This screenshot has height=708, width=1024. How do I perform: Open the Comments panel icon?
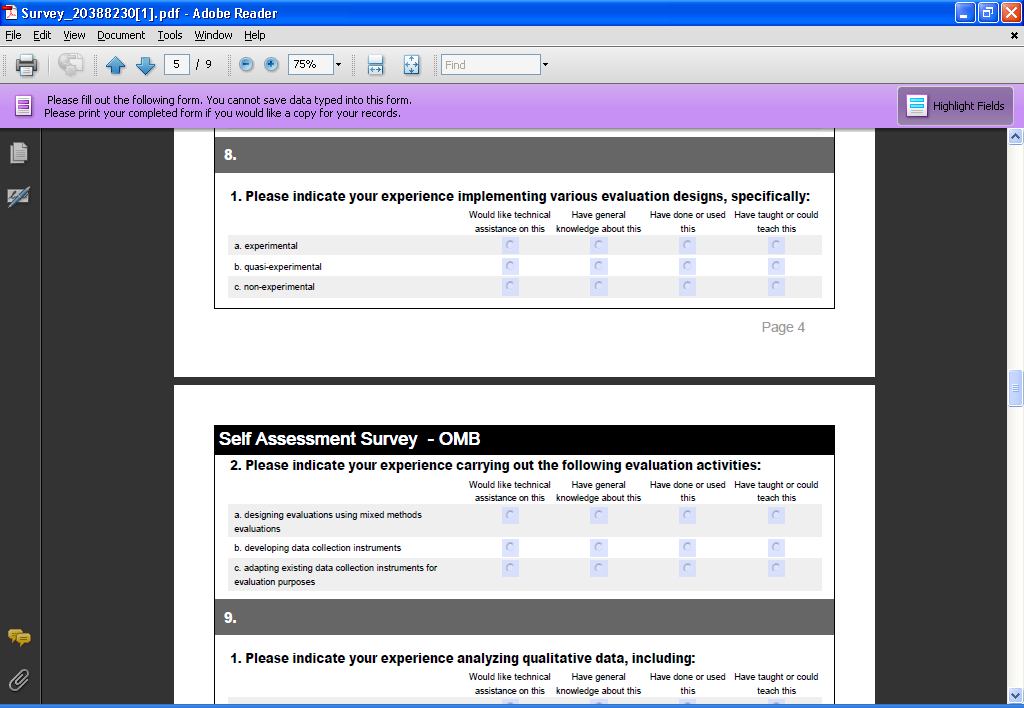tap(19, 637)
